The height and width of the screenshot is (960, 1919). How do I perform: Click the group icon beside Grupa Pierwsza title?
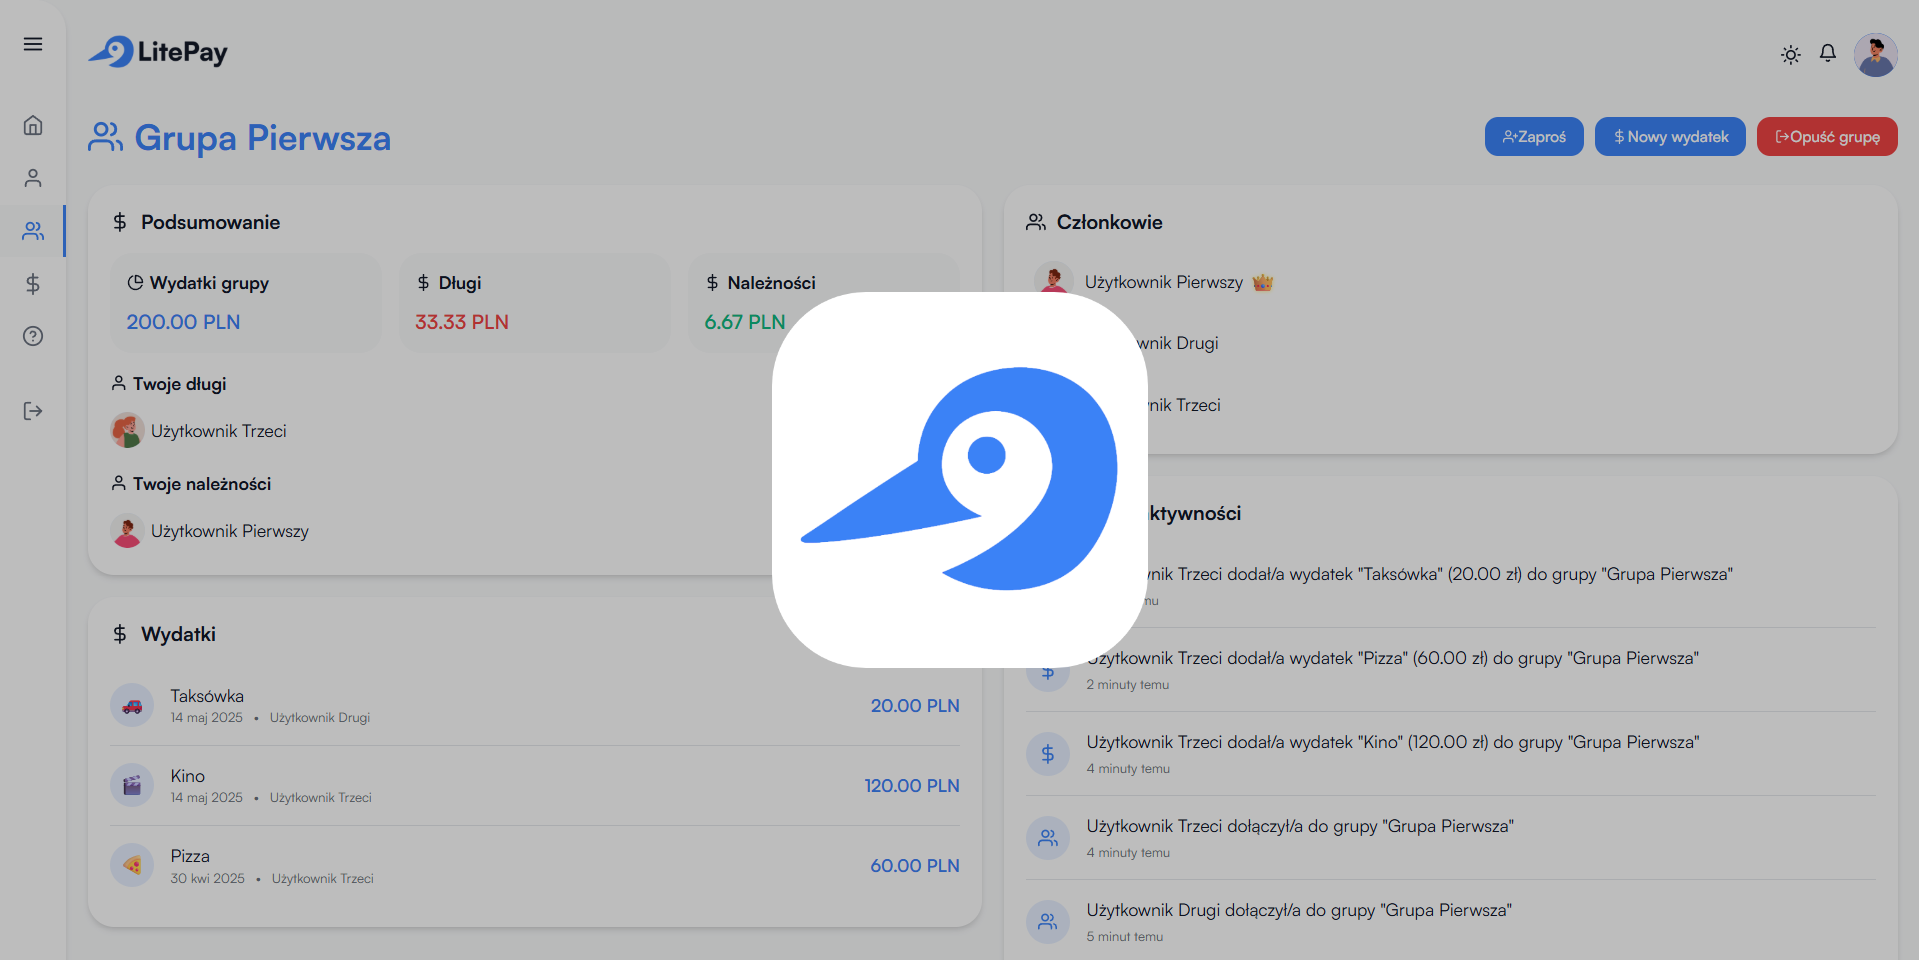105,138
